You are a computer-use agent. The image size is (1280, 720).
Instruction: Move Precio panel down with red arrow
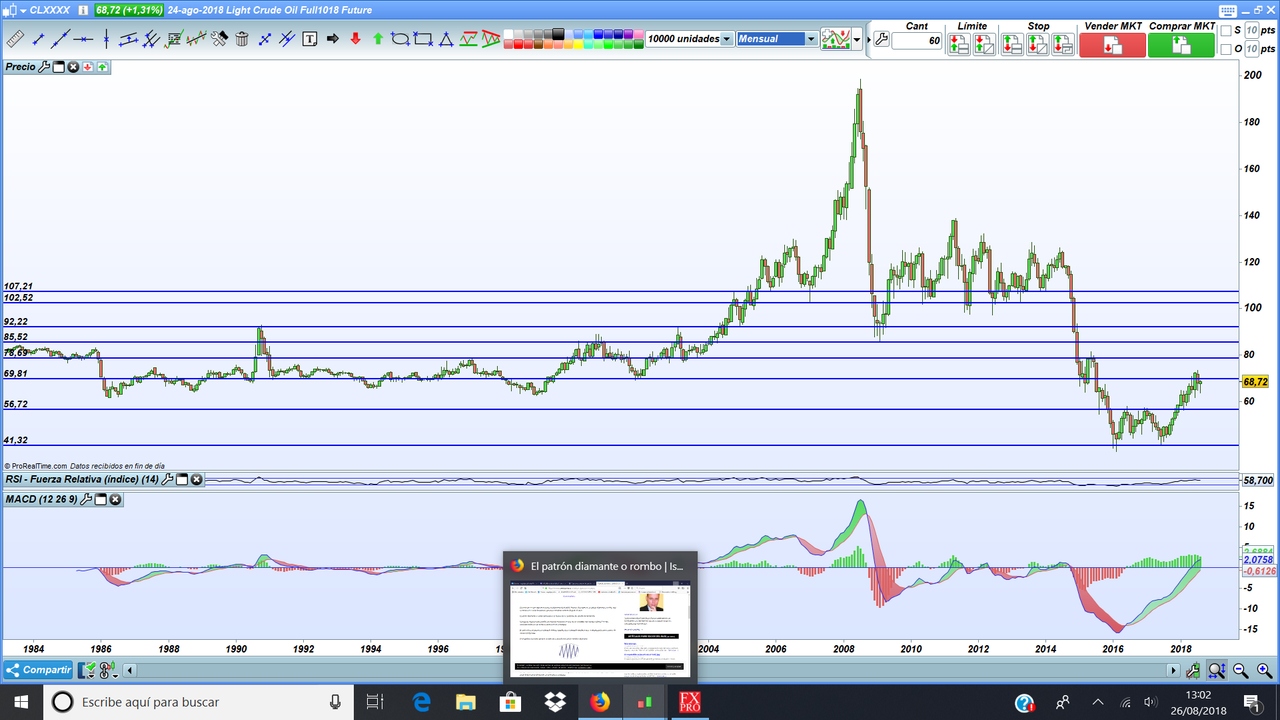click(88, 67)
